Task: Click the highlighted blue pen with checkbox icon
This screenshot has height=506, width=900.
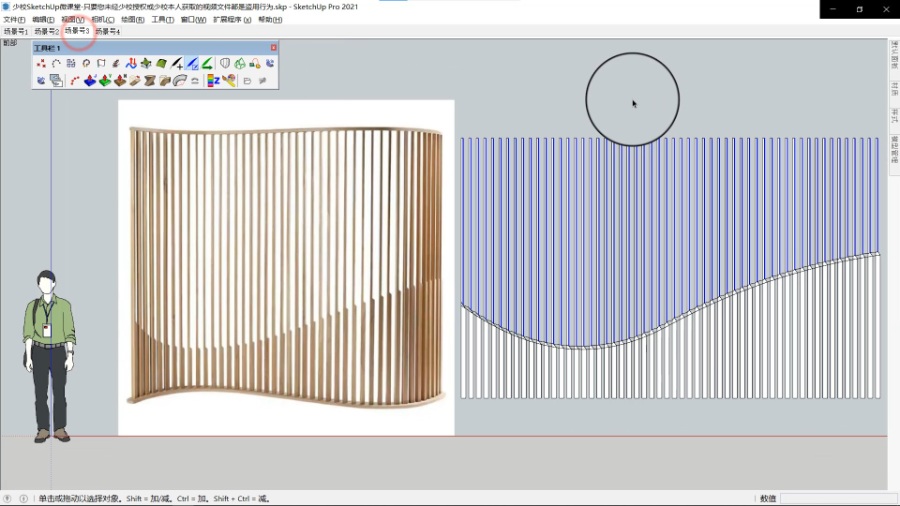Action: pyautogui.click(x=192, y=64)
